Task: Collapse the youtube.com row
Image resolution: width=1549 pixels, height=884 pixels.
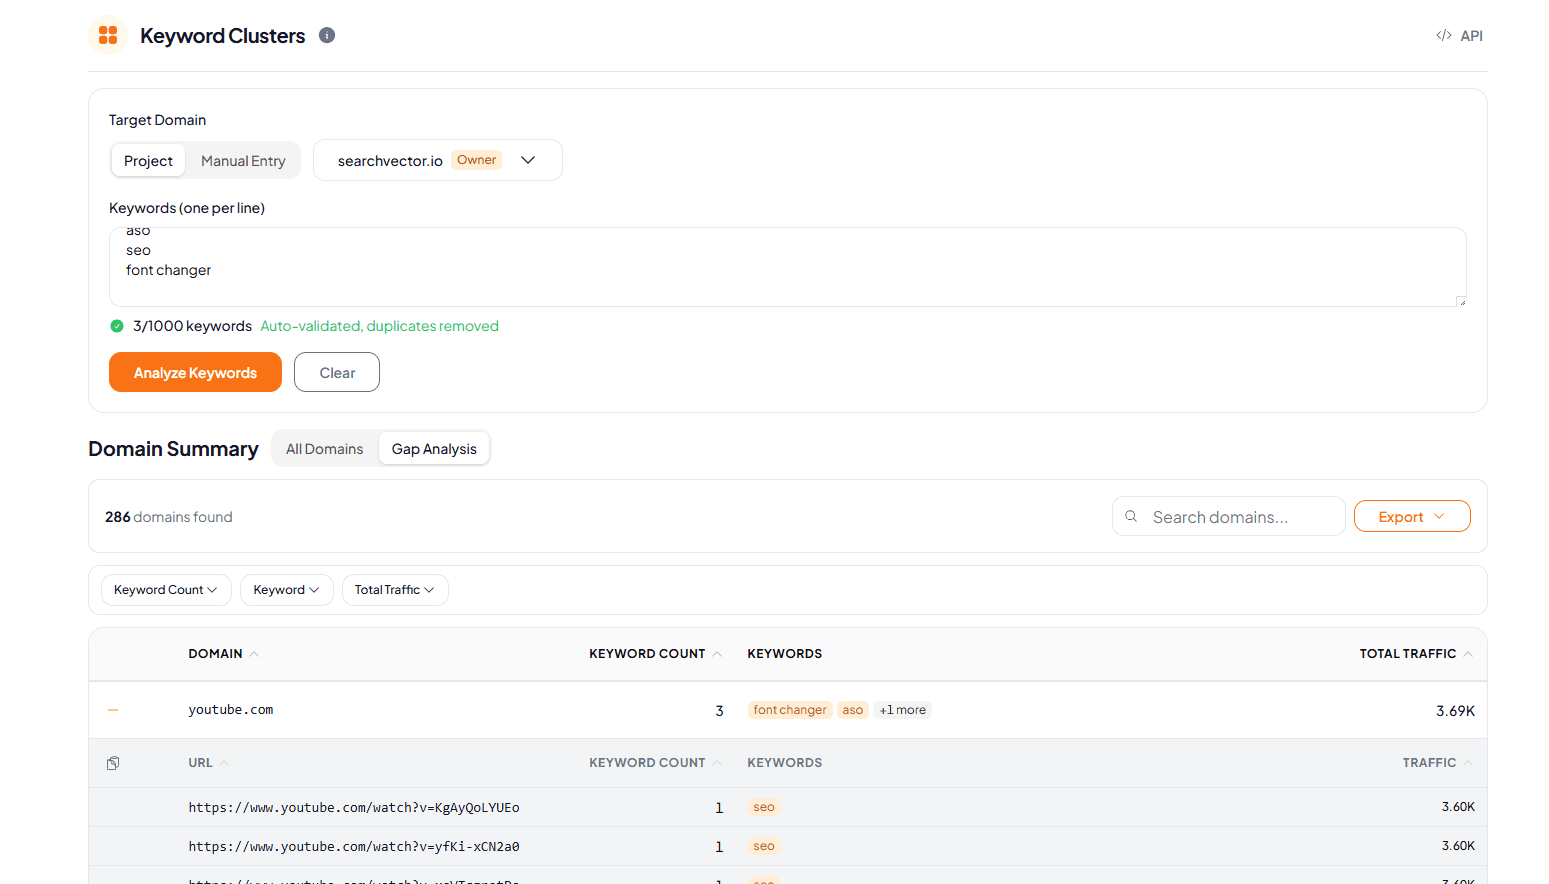Action: pyautogui.click(x=113, y=710)
